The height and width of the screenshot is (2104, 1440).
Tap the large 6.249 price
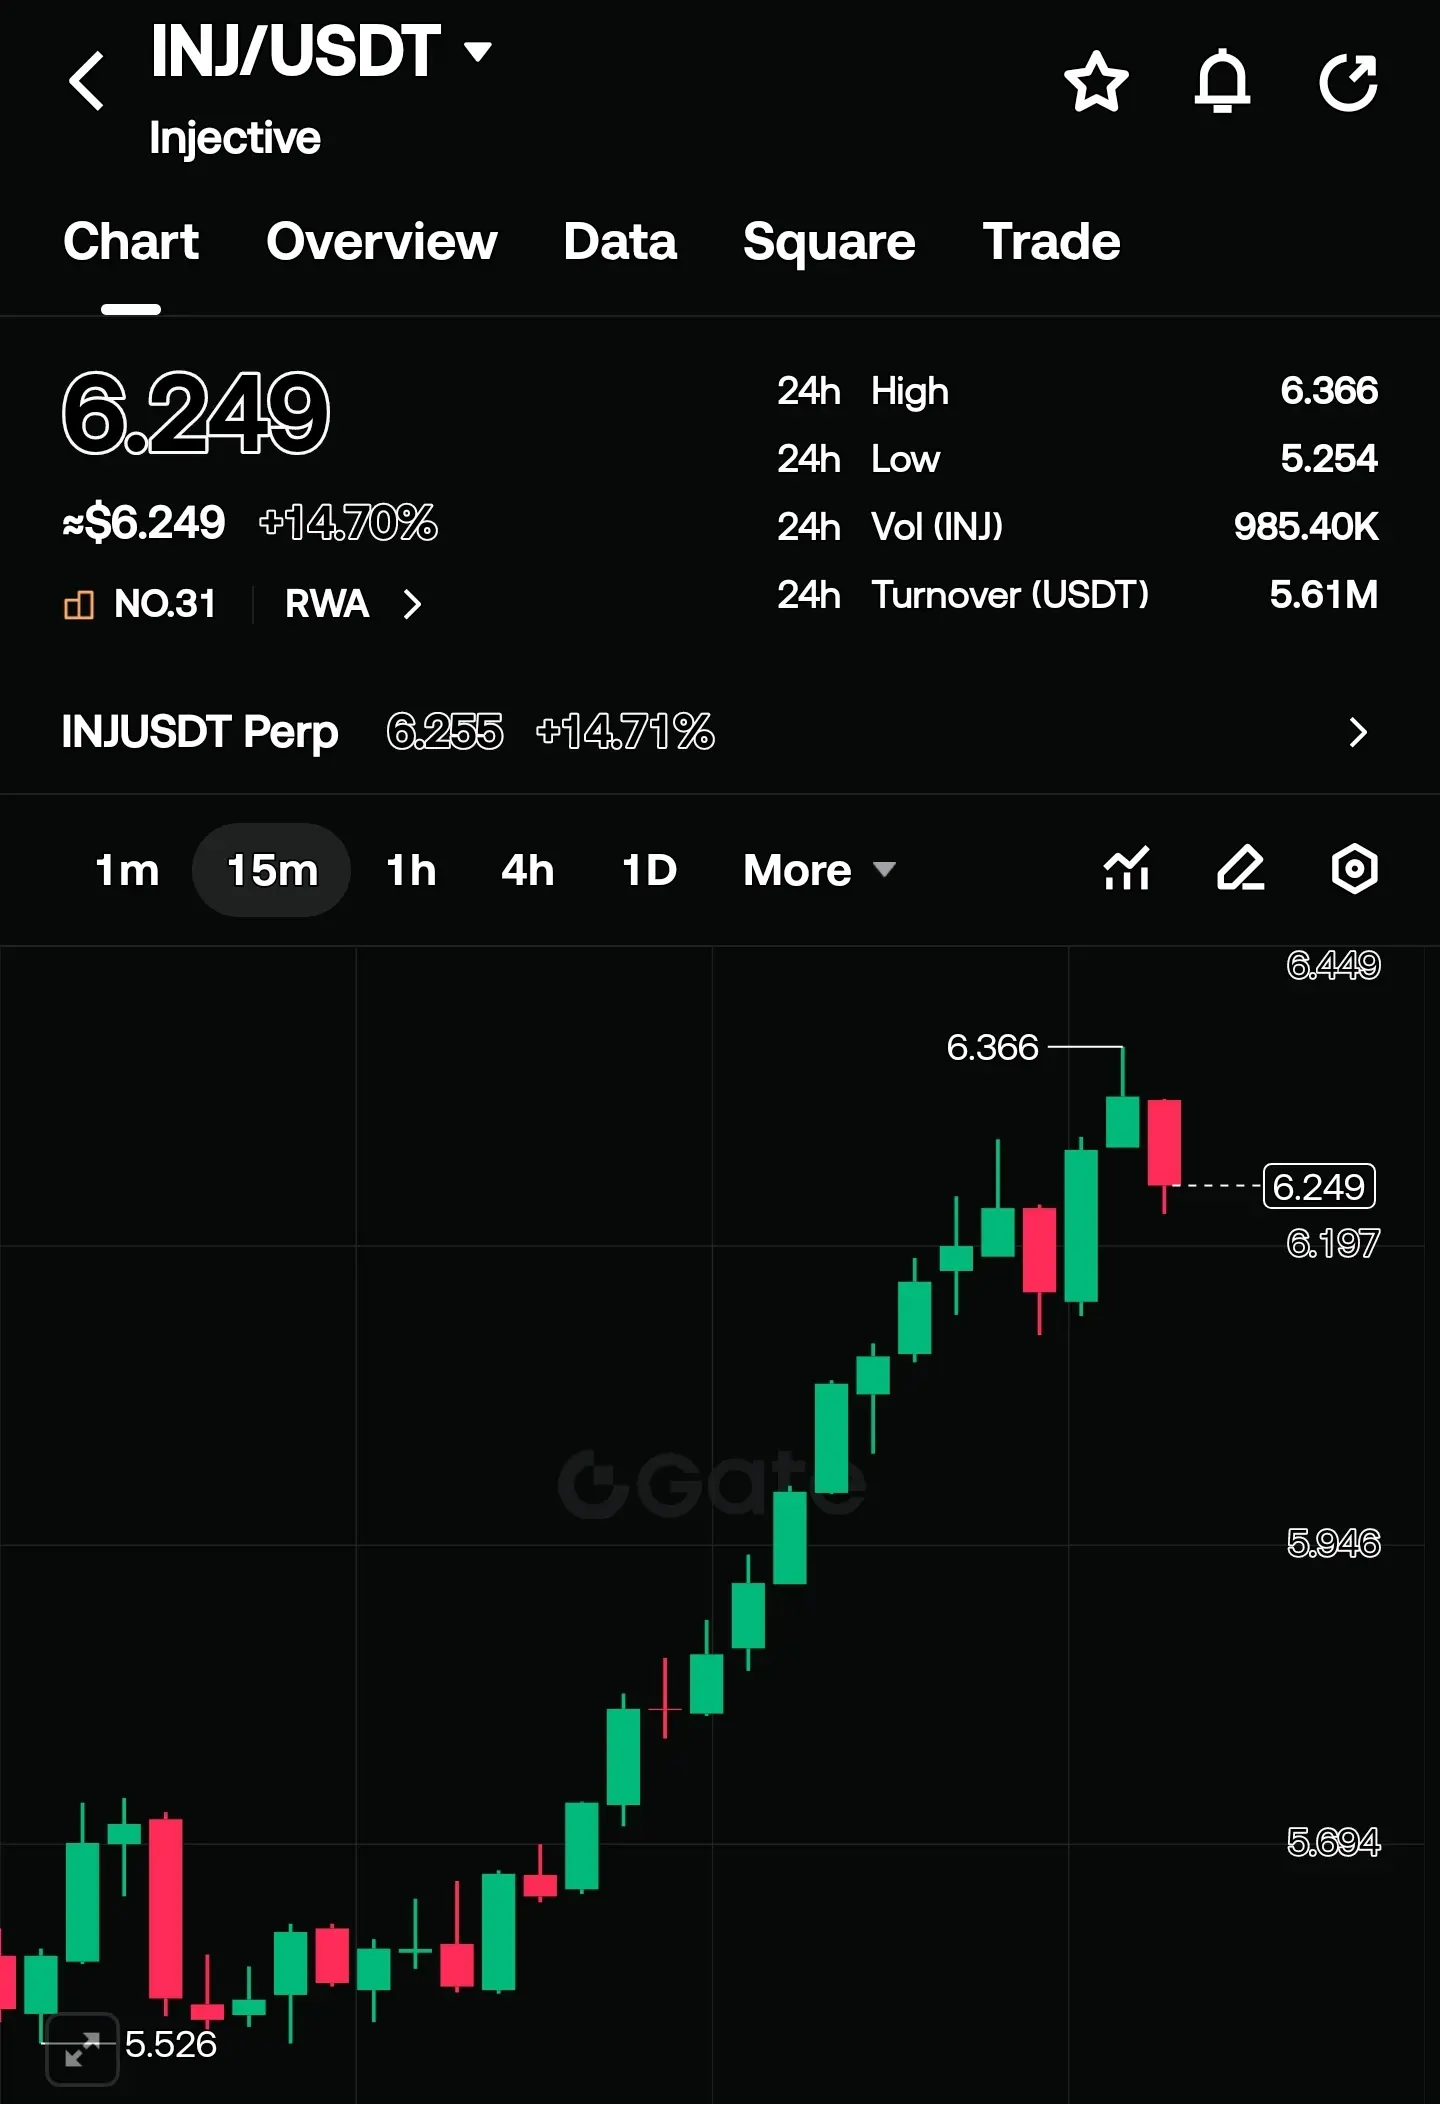196,412
